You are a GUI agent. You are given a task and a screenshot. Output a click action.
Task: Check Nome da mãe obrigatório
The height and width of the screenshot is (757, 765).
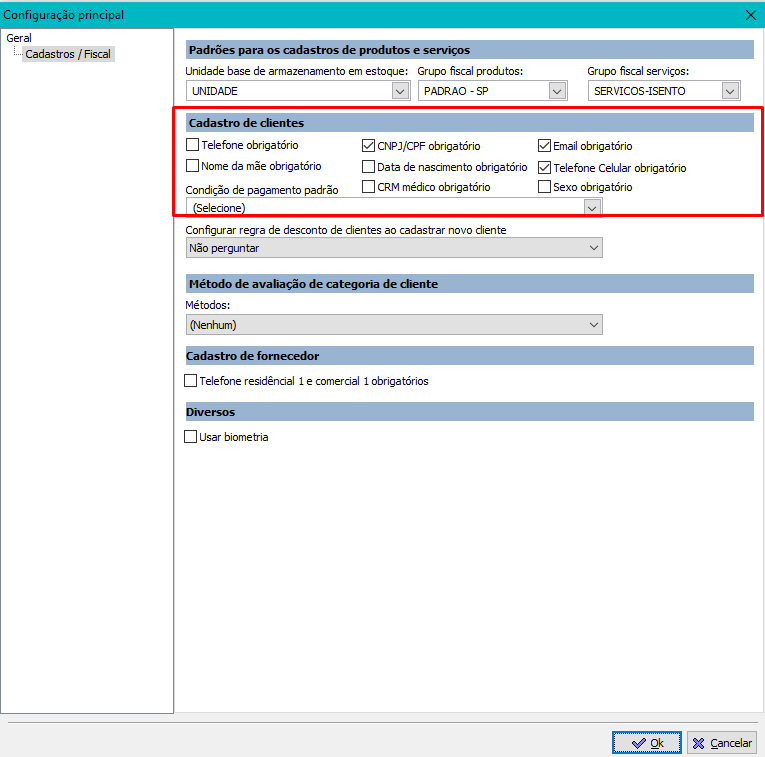click(x=193, y=166)
